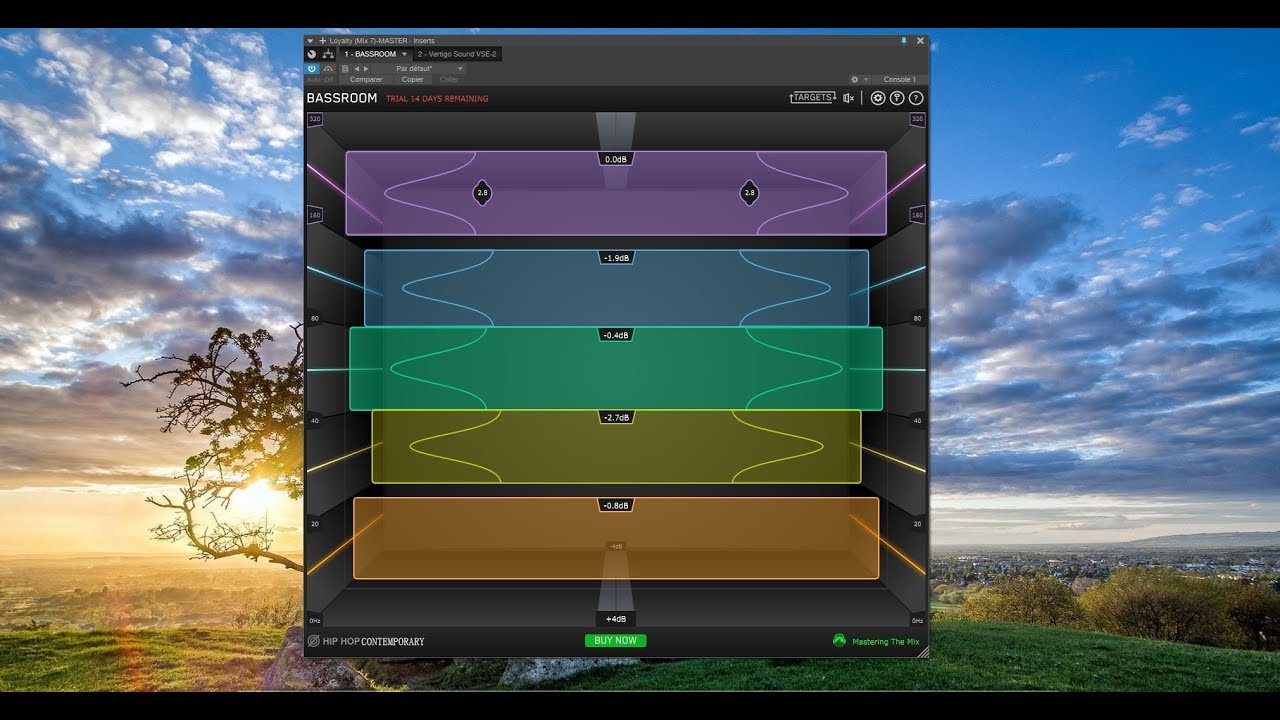
Task: Open the 'Par défaut' preset dropdown
Action: (418, 68)
